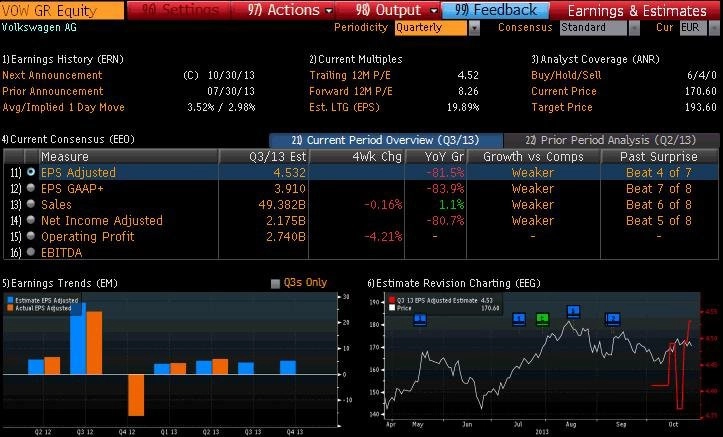Click the Prior Announcement date 07/30/13
Viewport: 723px width, 437px height.
(x=231, y=91)
